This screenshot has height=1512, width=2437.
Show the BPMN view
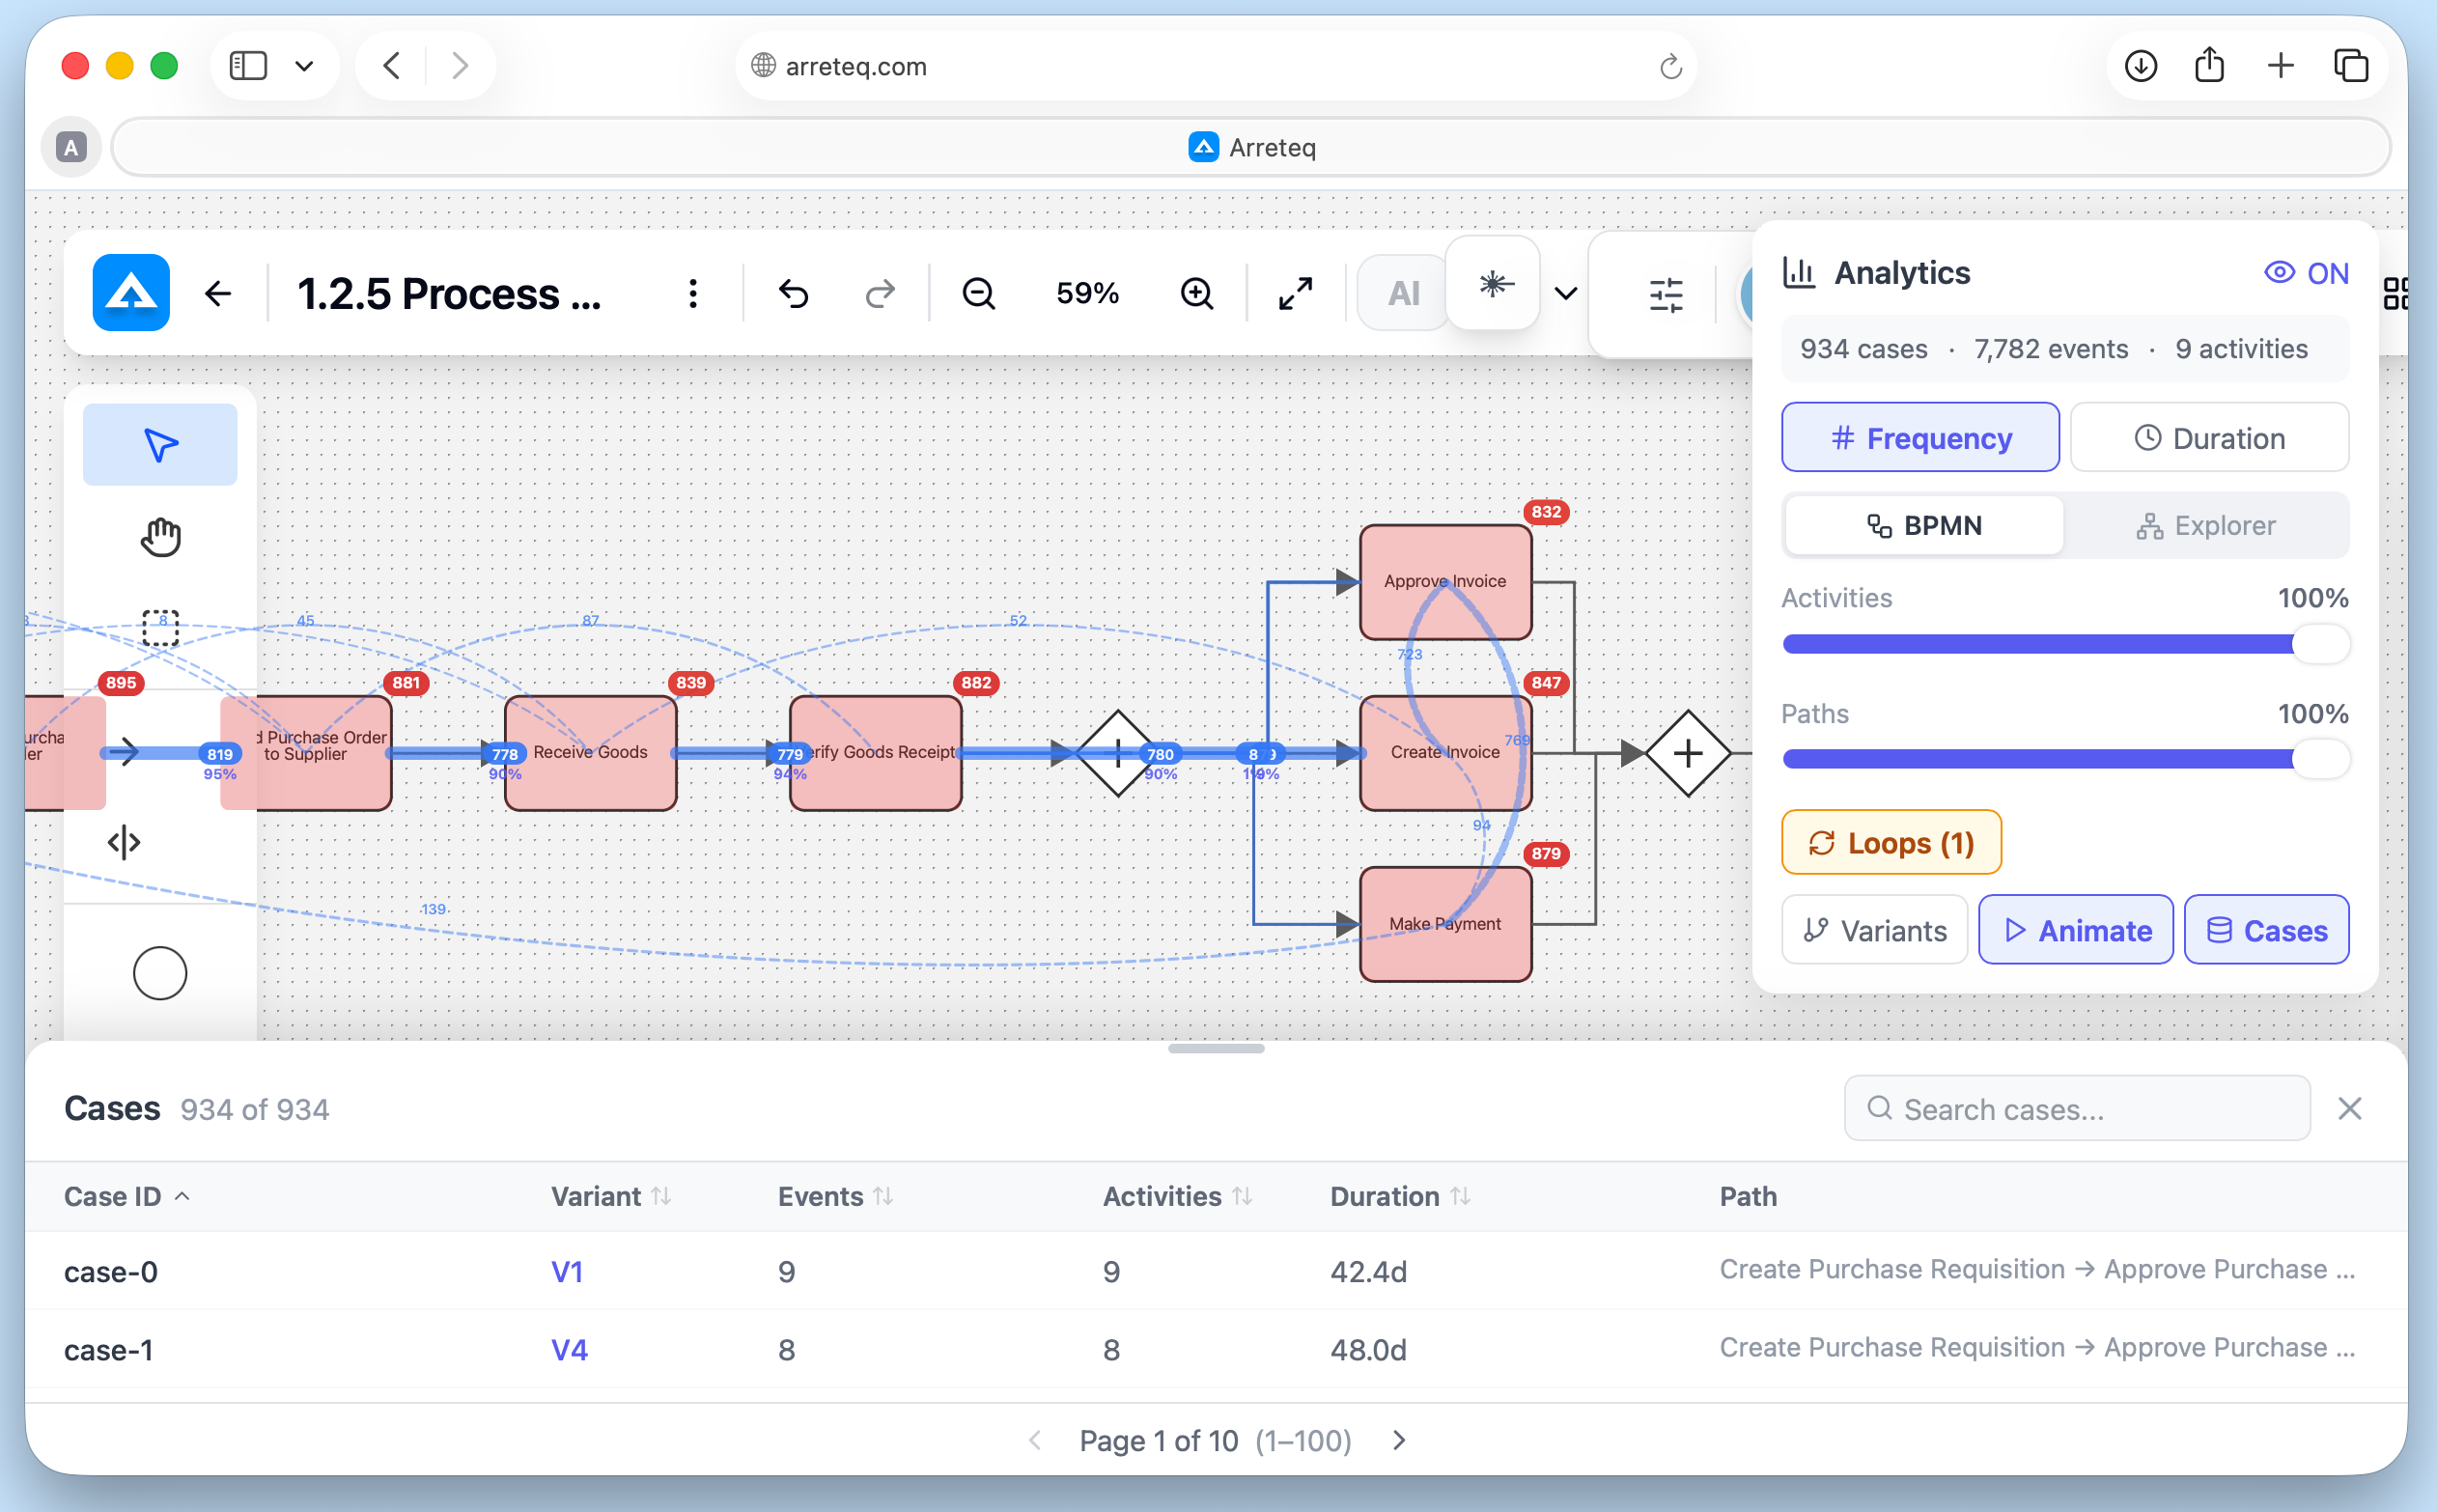click(x=1921, y=525)
